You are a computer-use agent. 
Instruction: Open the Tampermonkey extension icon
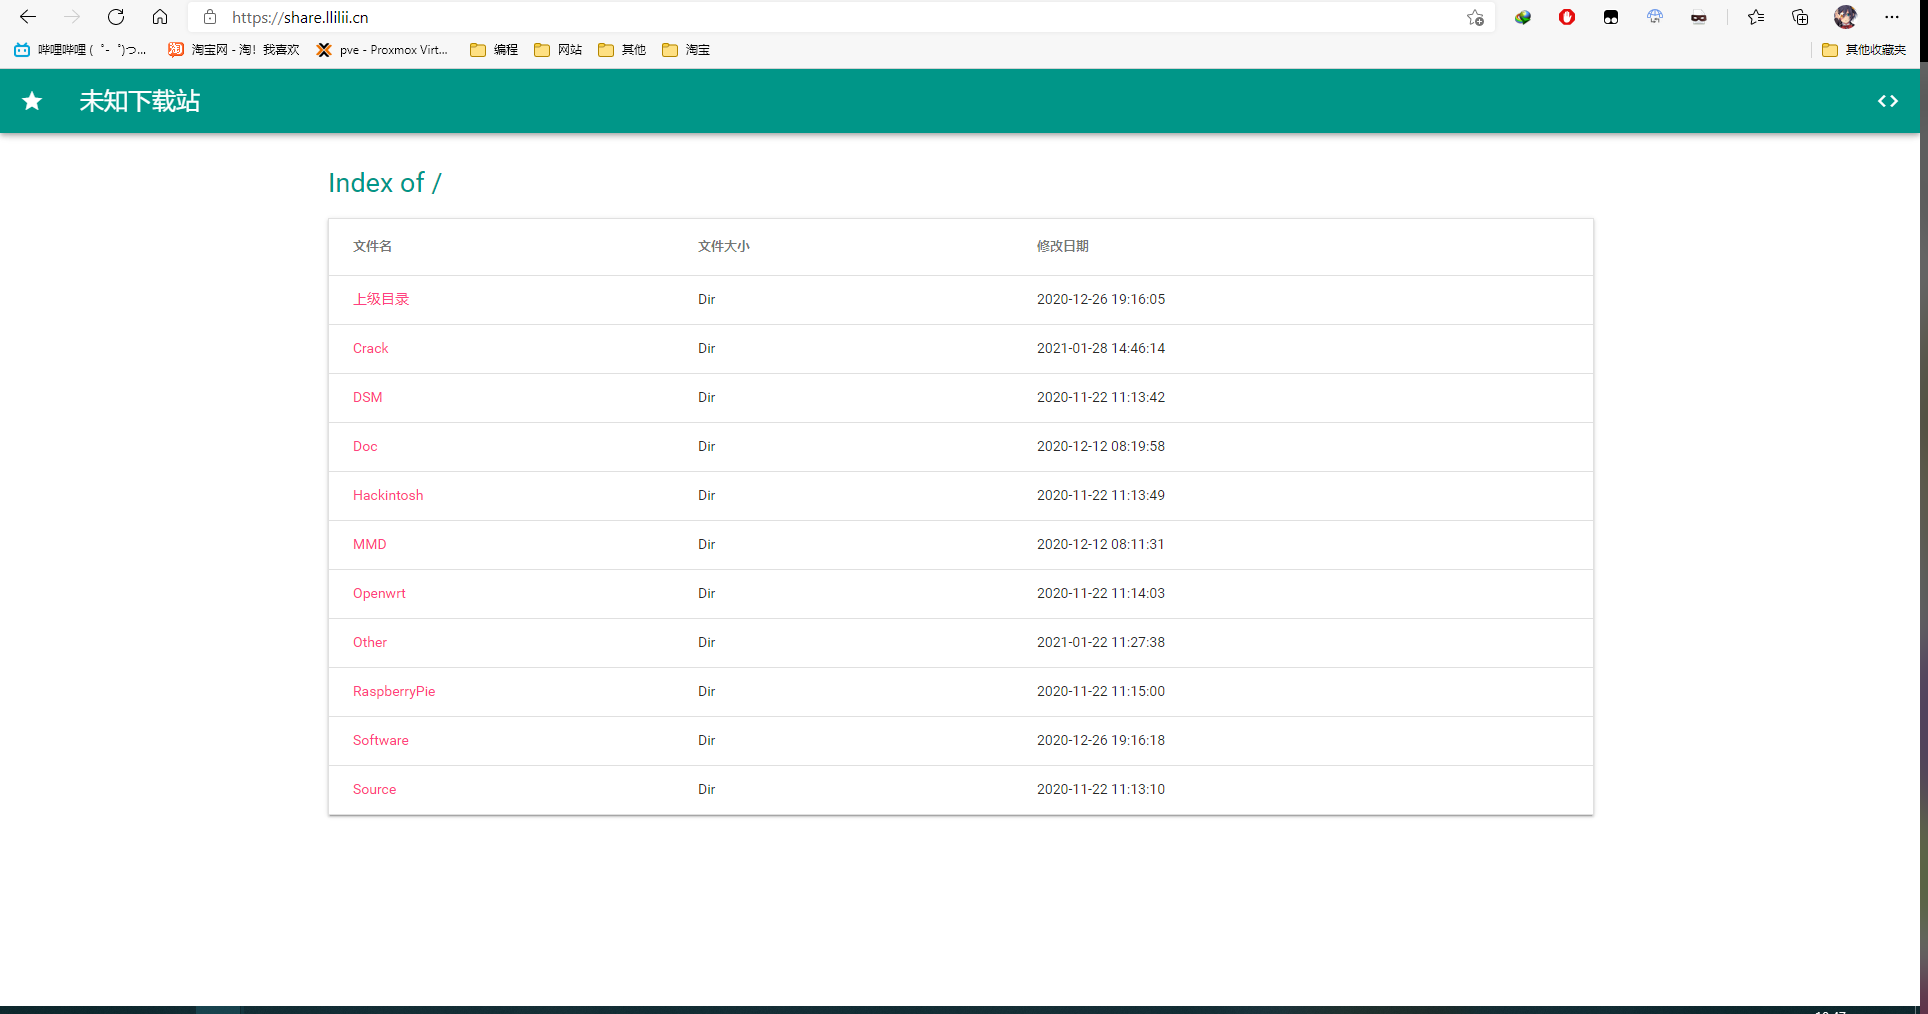pos(1611,17)
